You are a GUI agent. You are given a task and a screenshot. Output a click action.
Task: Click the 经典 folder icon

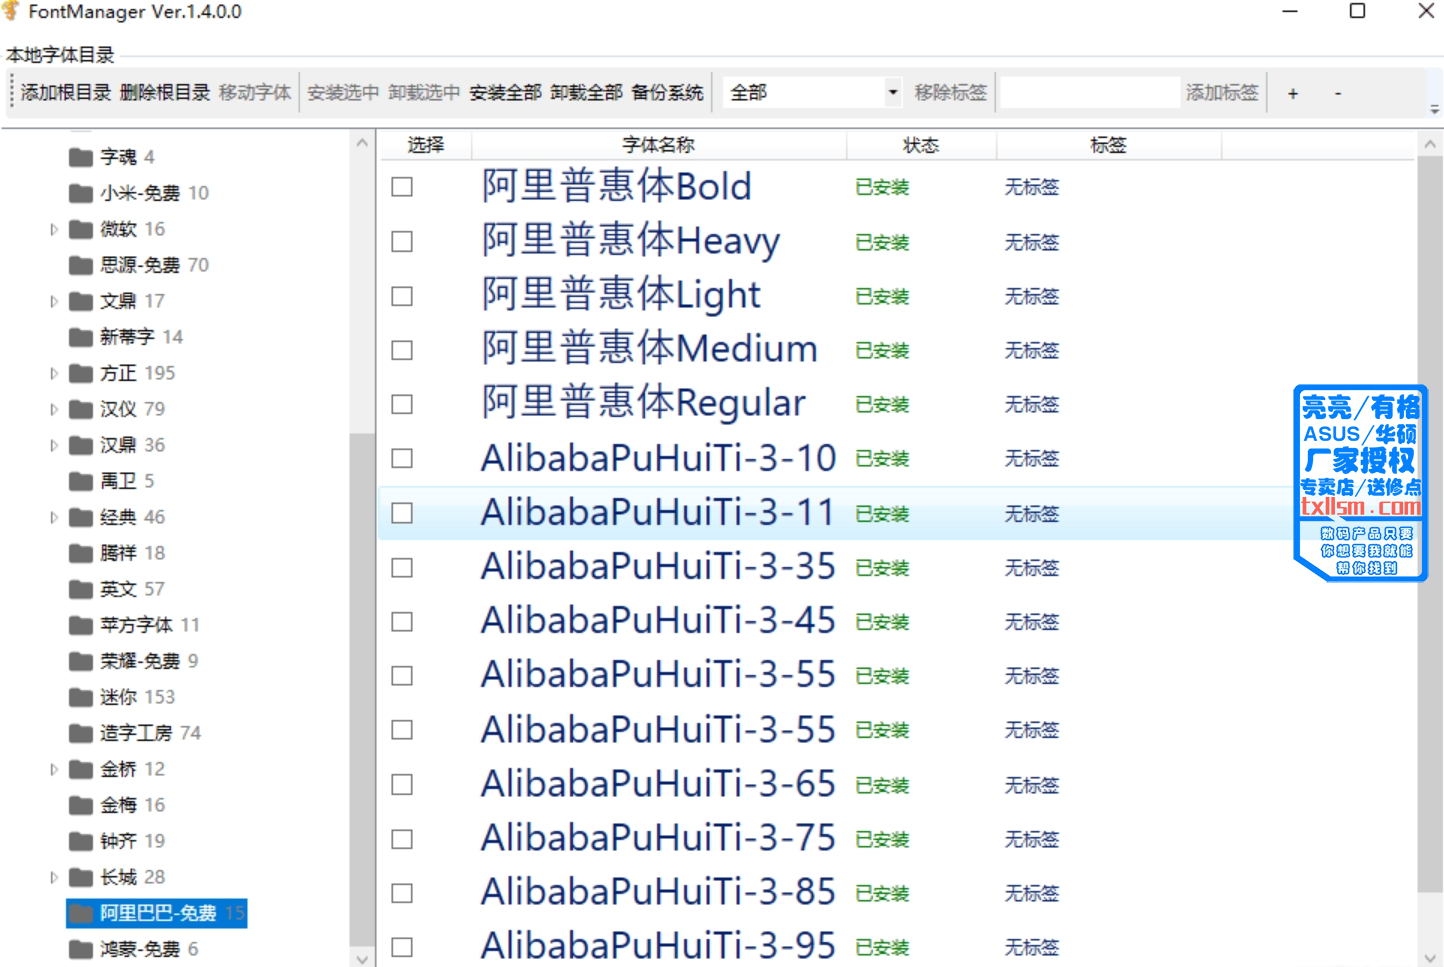point(81,517)
